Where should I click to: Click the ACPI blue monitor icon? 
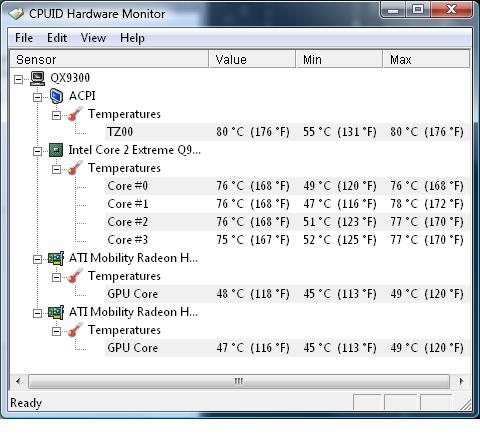56,96
